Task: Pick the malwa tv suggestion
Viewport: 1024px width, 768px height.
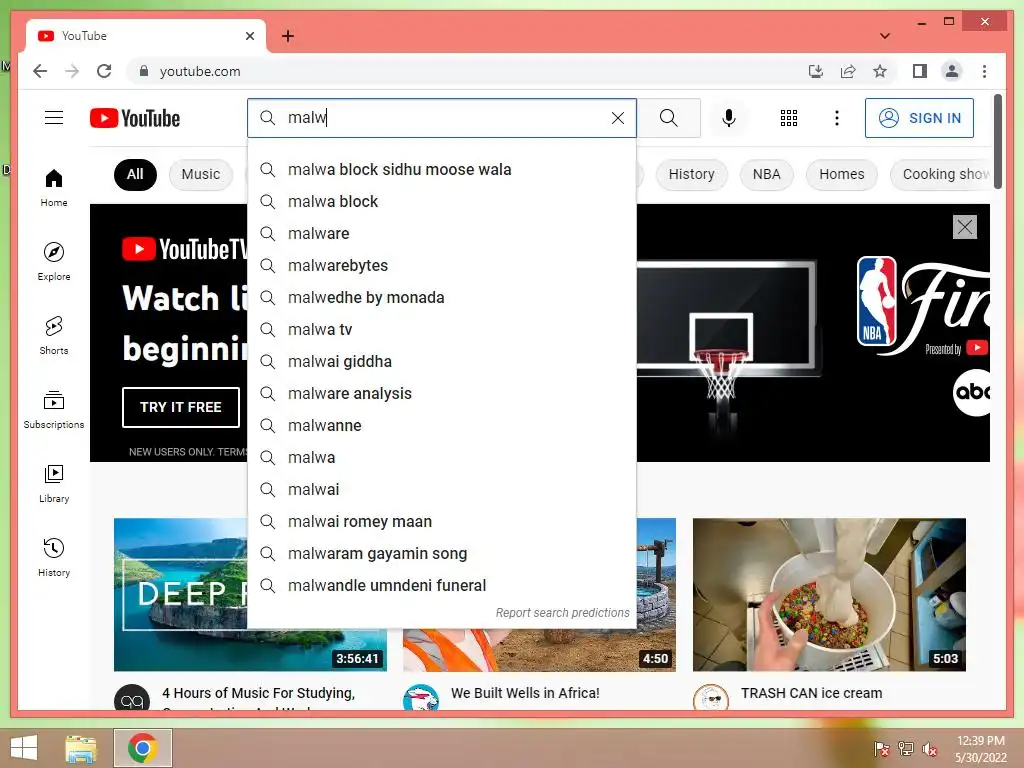Action: click(442, 330)
